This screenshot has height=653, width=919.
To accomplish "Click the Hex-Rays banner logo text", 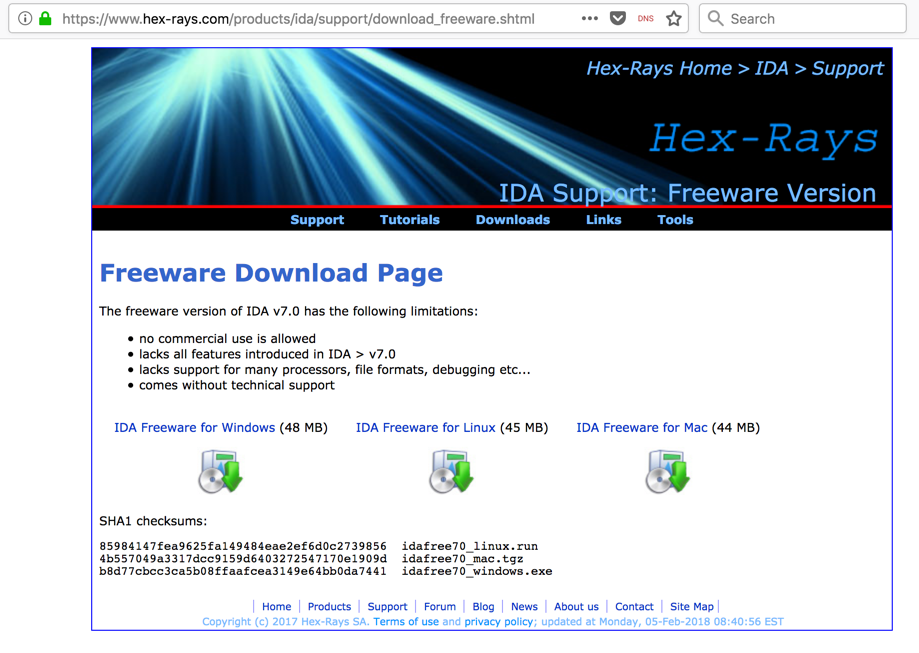I will tap(764, 138).
